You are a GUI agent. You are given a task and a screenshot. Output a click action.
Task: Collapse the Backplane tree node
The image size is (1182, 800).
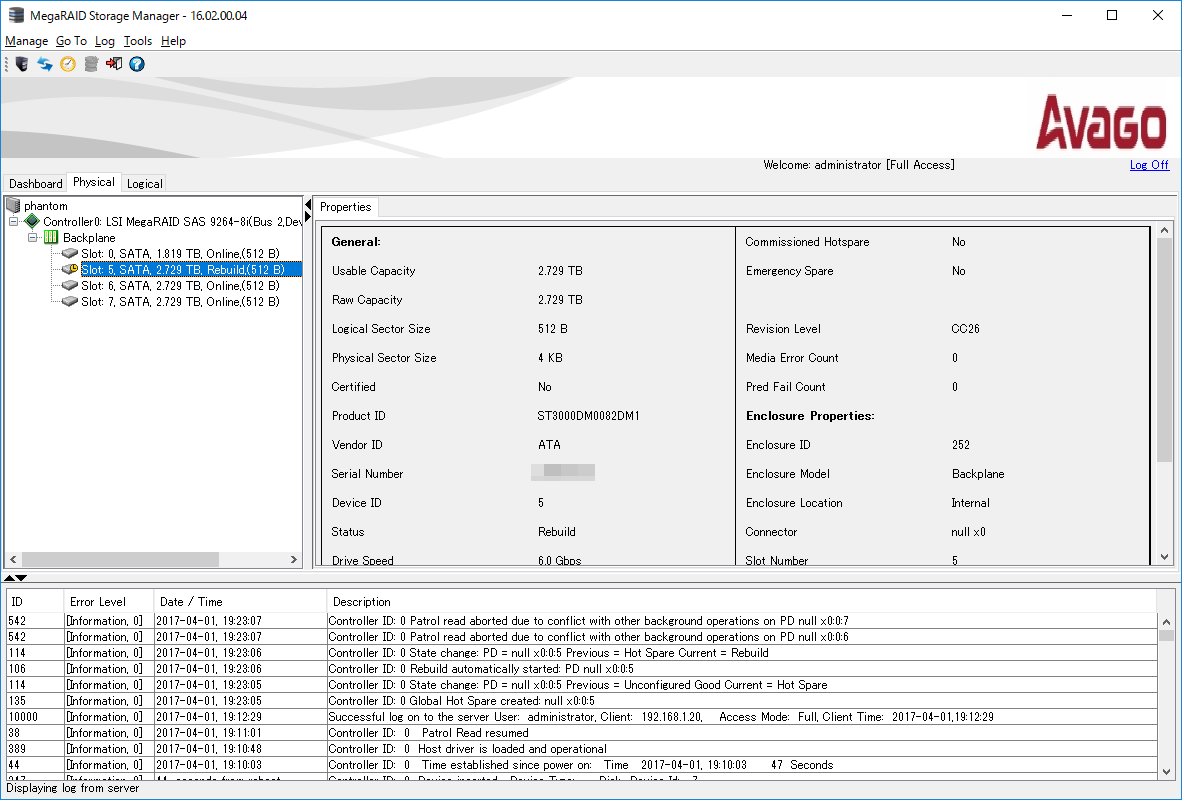click(32, 238)
